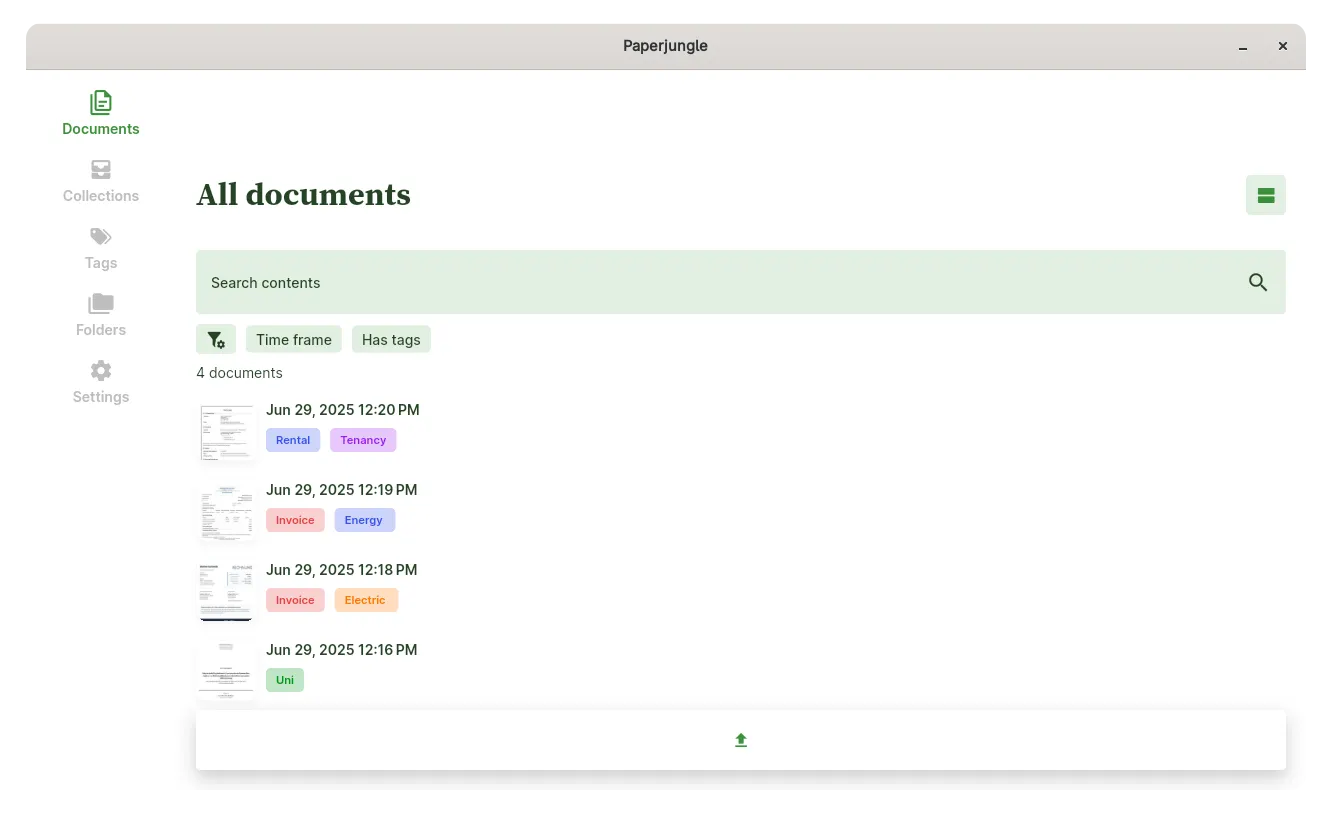Open the Tags icon in sidebar
The image size is (1332, 819).
[x=101, y=236]
